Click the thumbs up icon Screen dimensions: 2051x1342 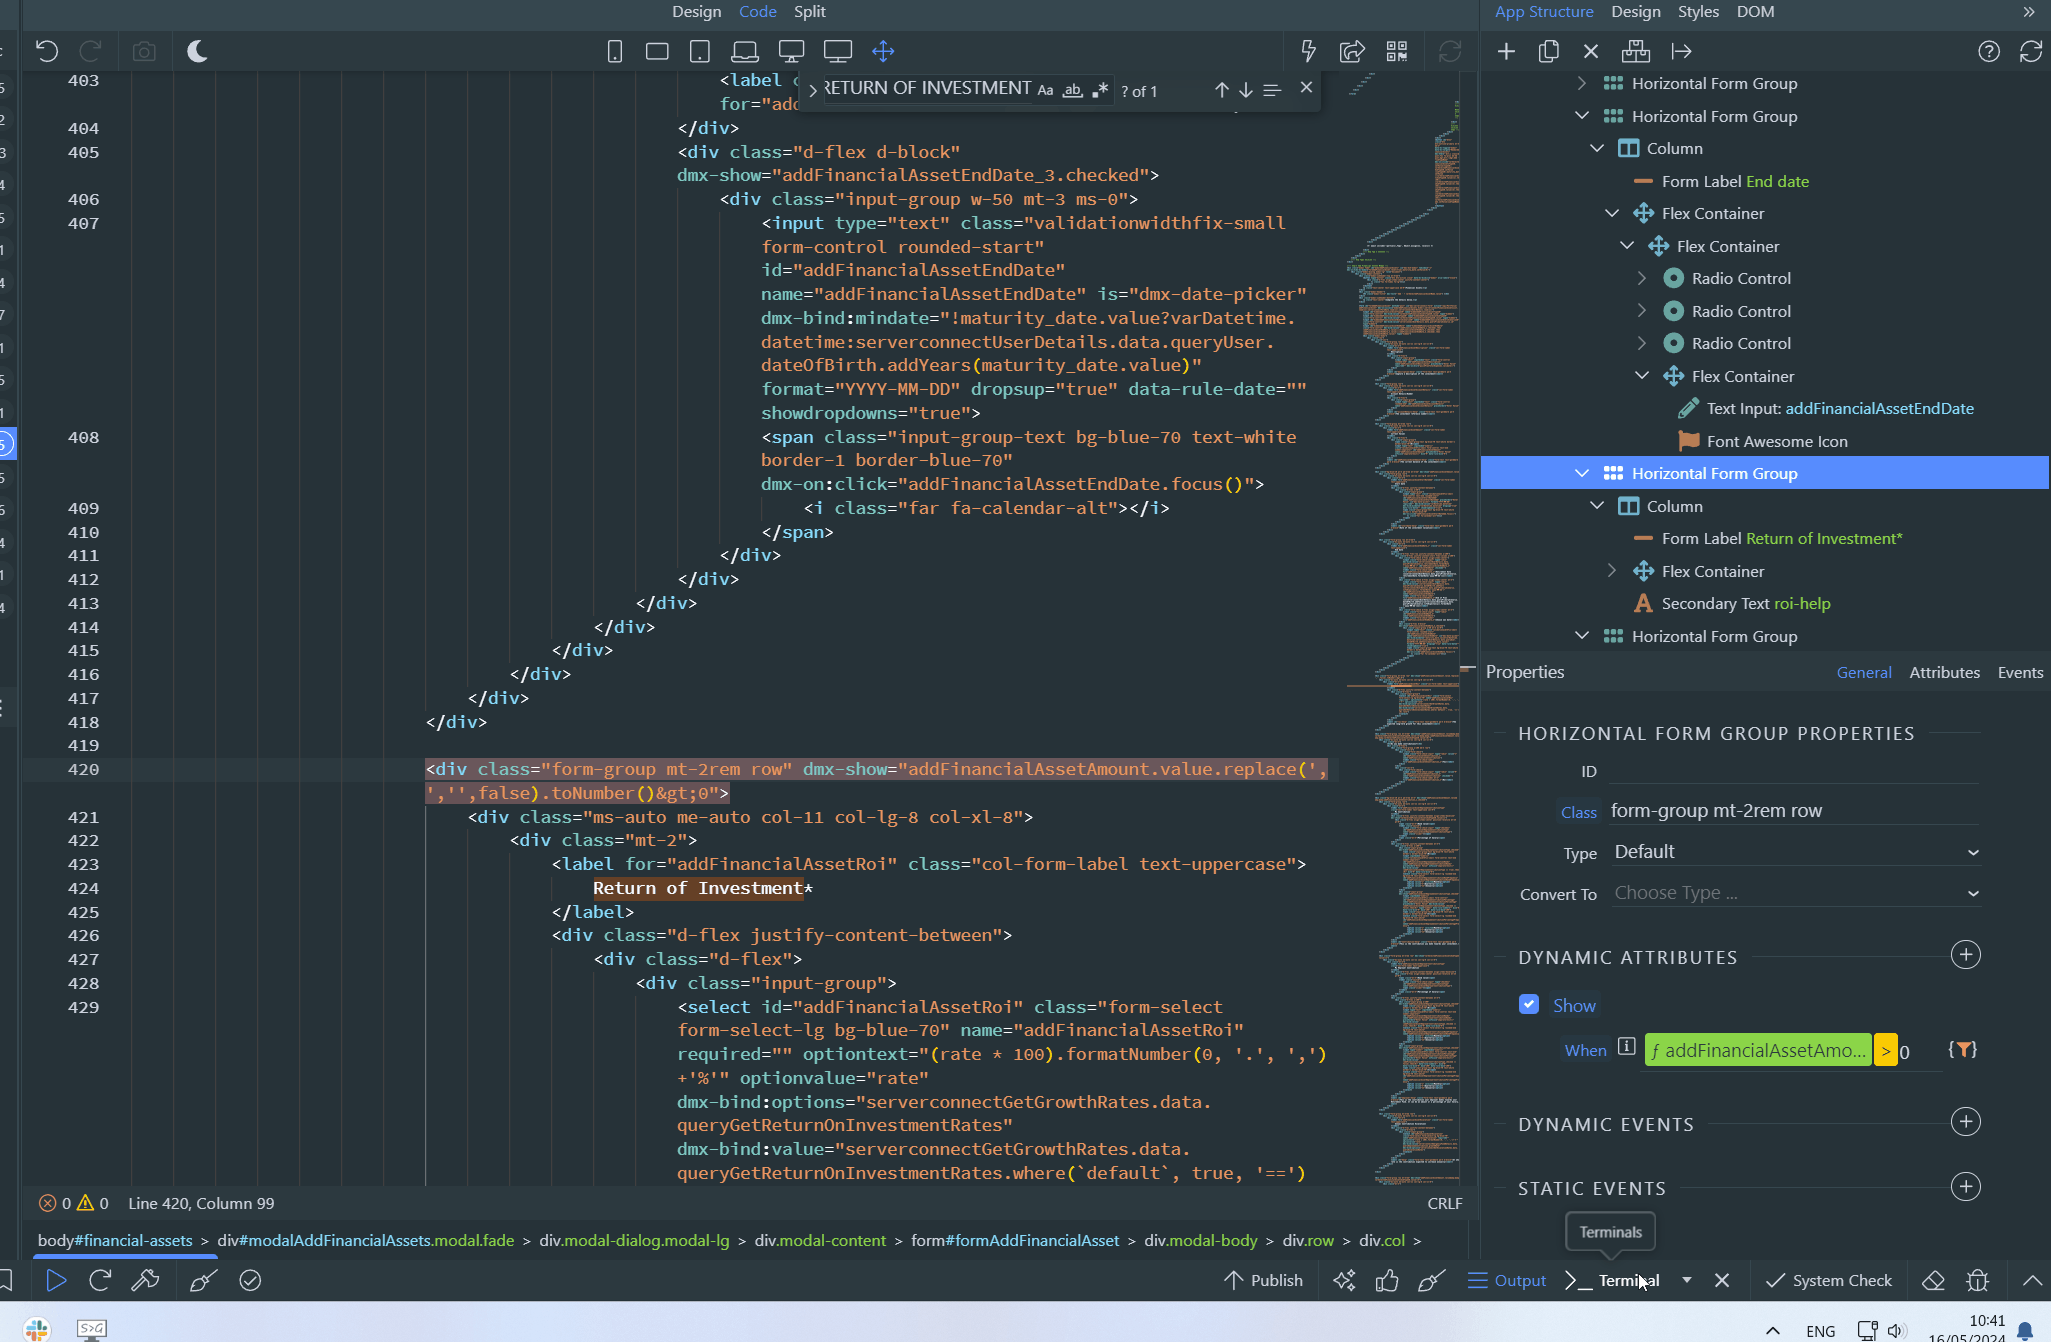click(1387, 1280)
